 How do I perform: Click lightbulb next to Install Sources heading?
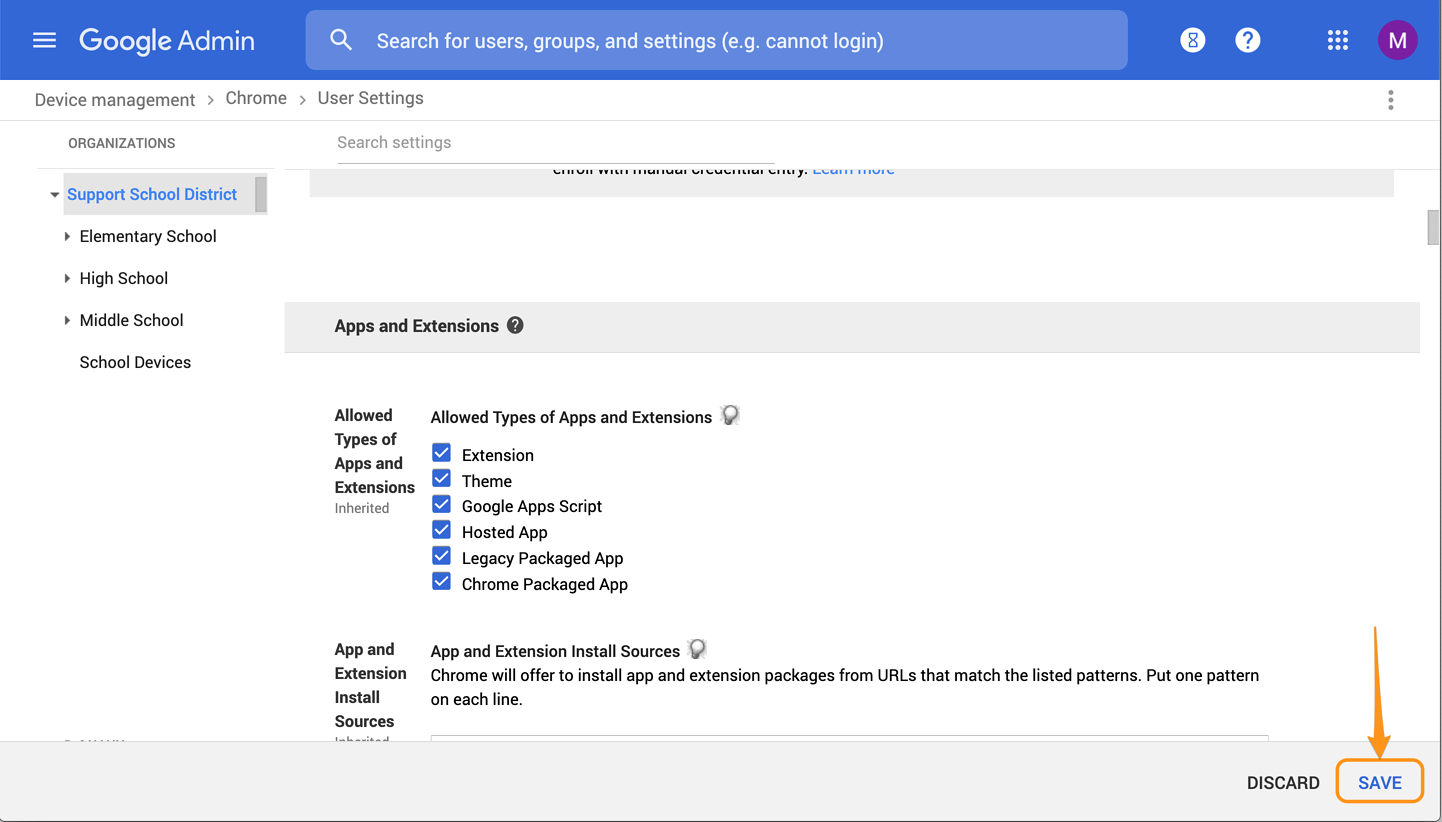tap(697, 649)
